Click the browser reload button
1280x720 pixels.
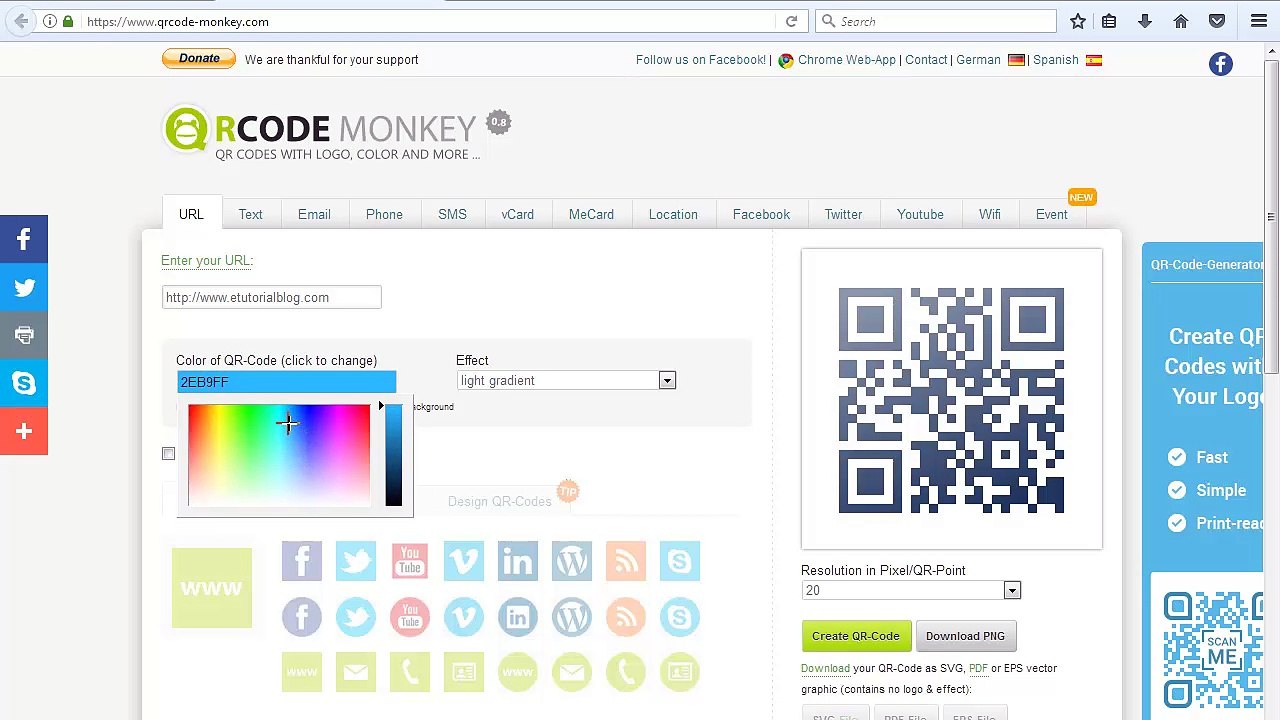tap(791, 21)
